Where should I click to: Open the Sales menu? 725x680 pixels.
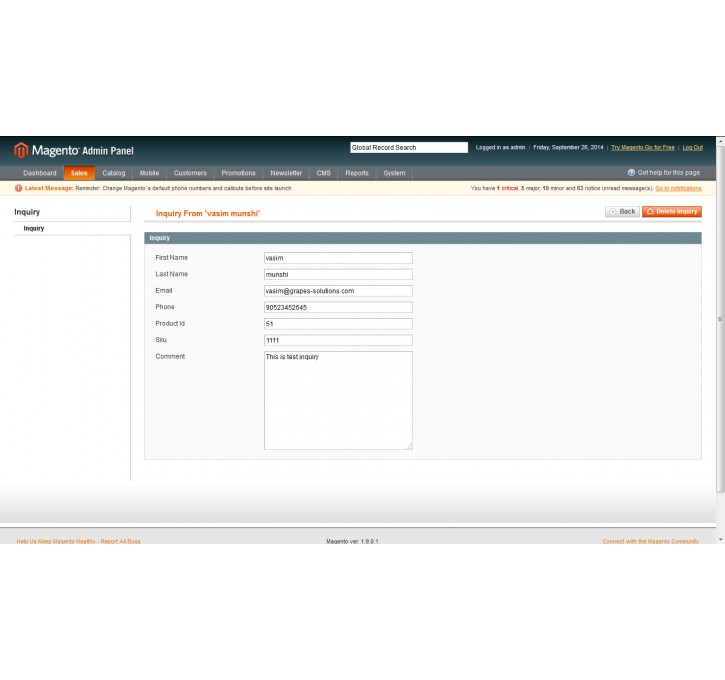79,173
